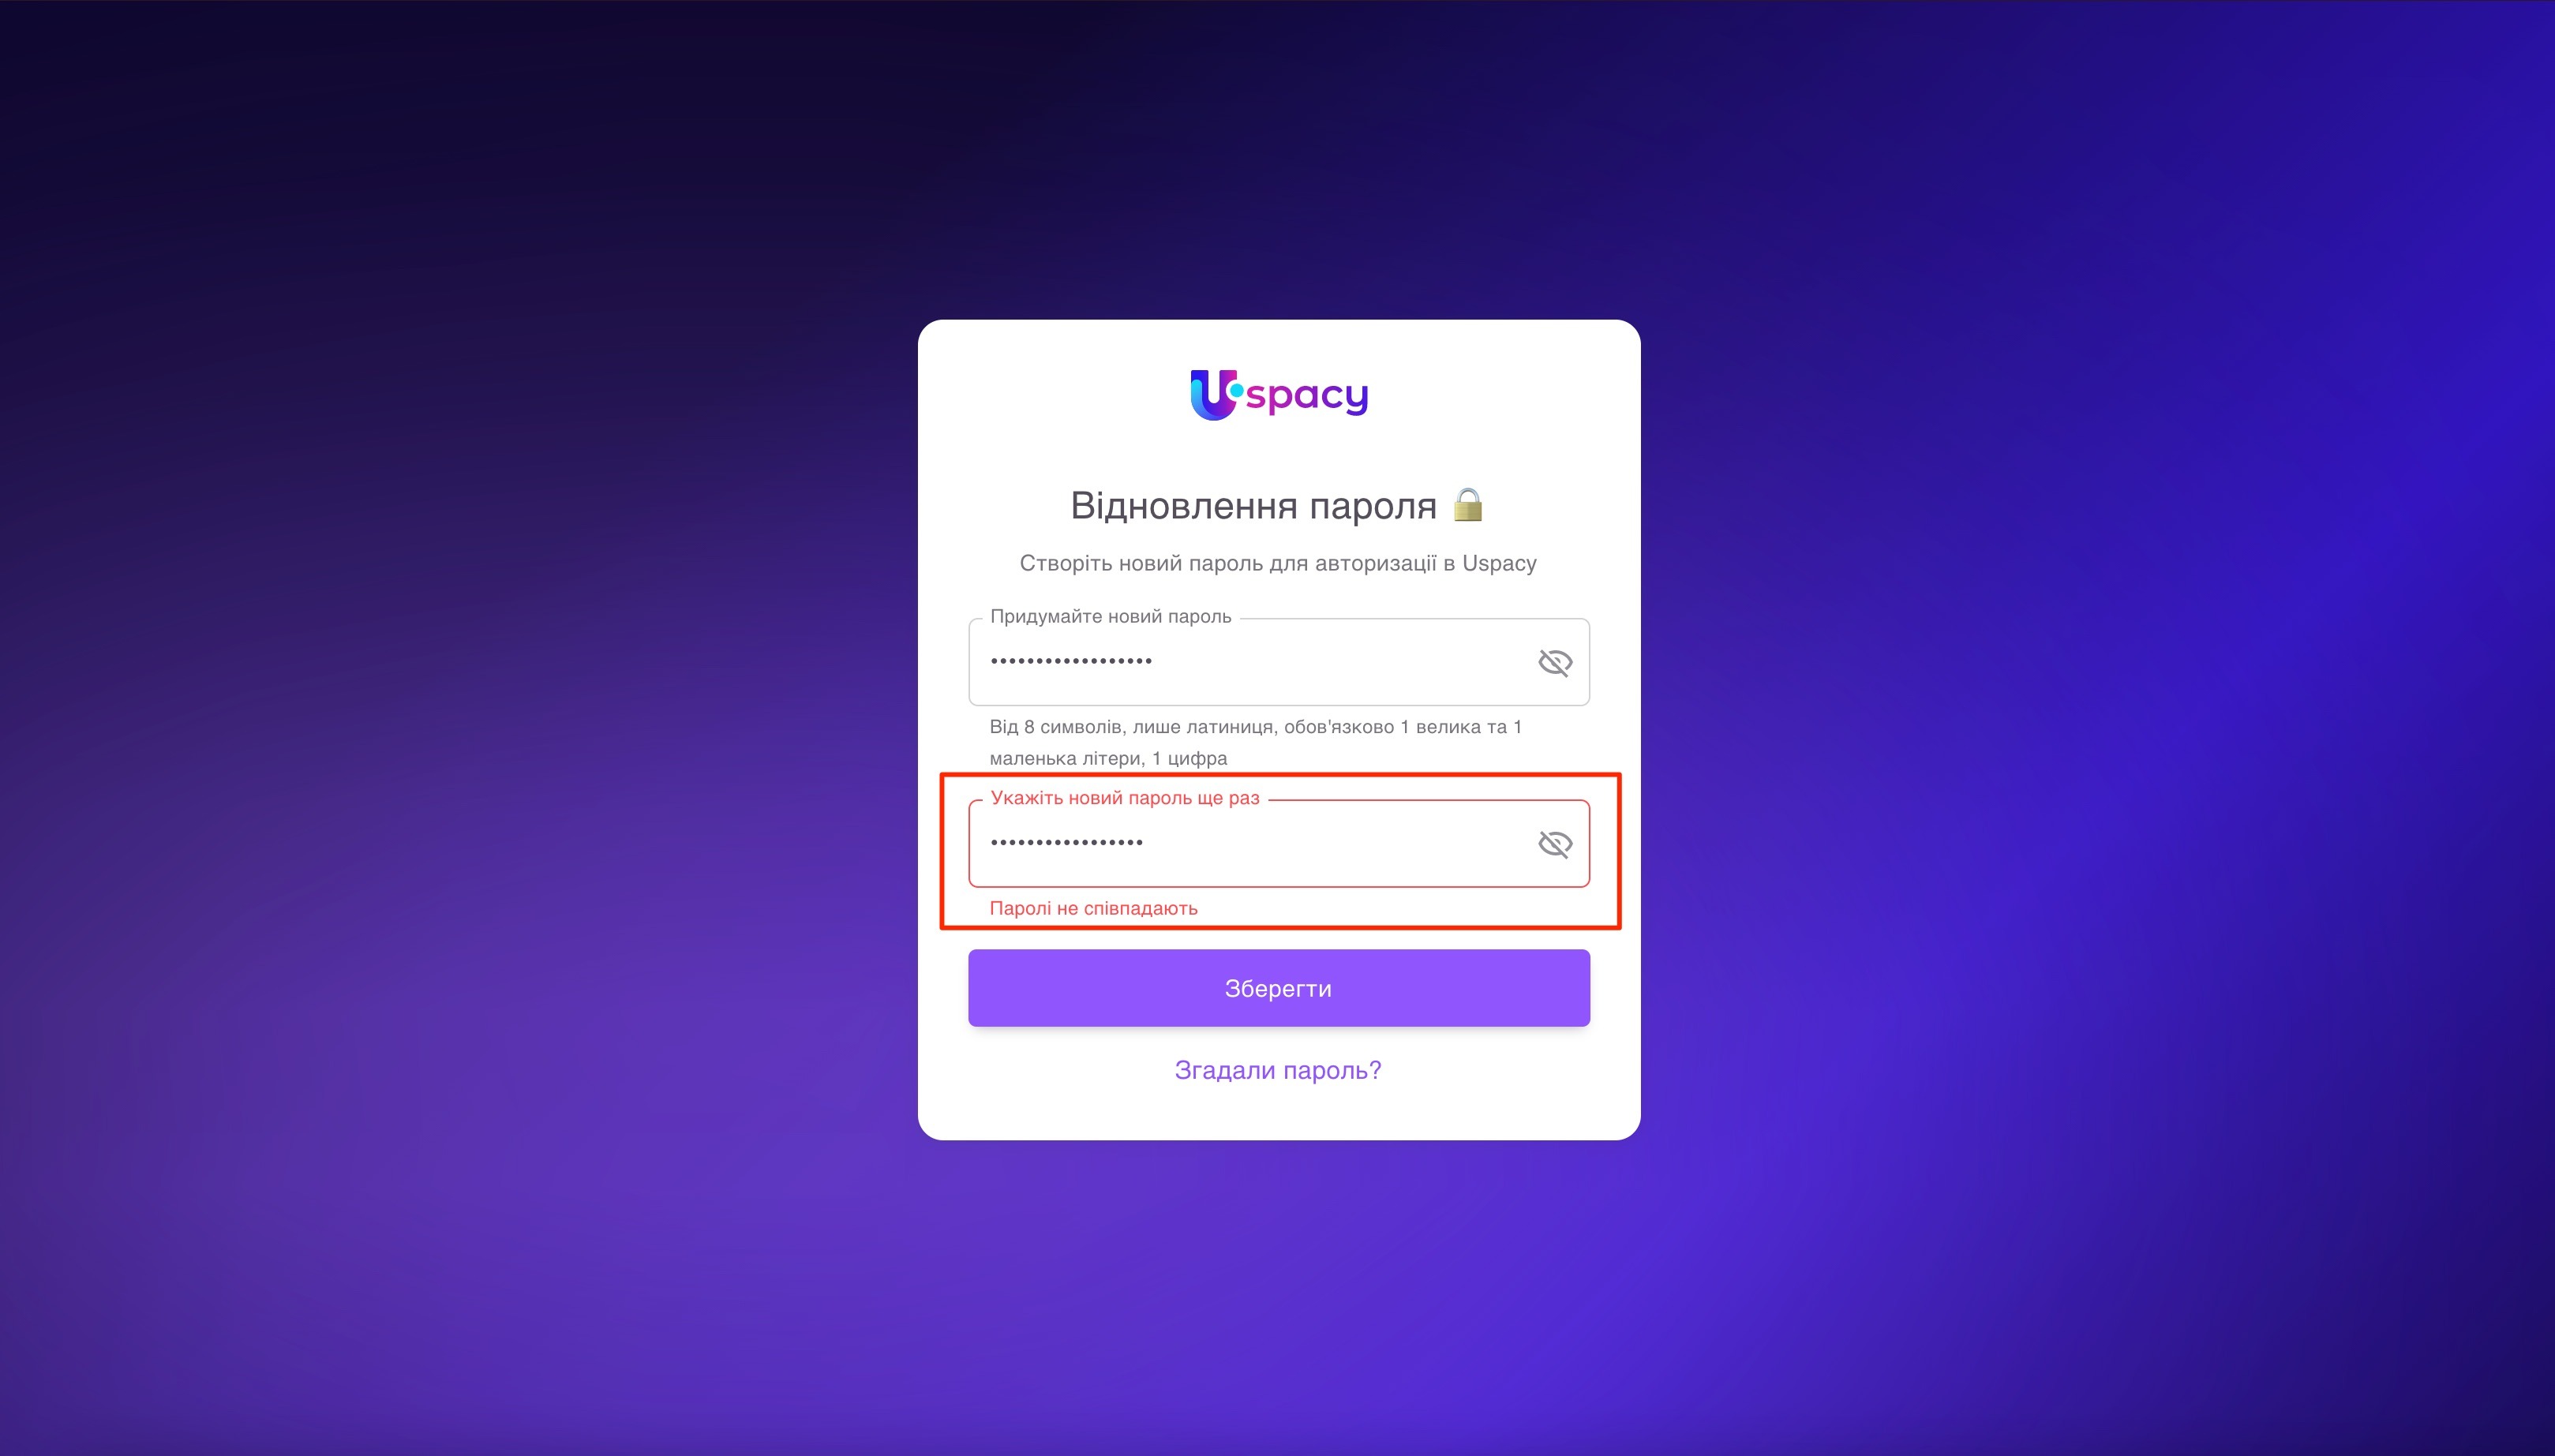Click the 'Придумайте новий пароль' floating label

1110,616
